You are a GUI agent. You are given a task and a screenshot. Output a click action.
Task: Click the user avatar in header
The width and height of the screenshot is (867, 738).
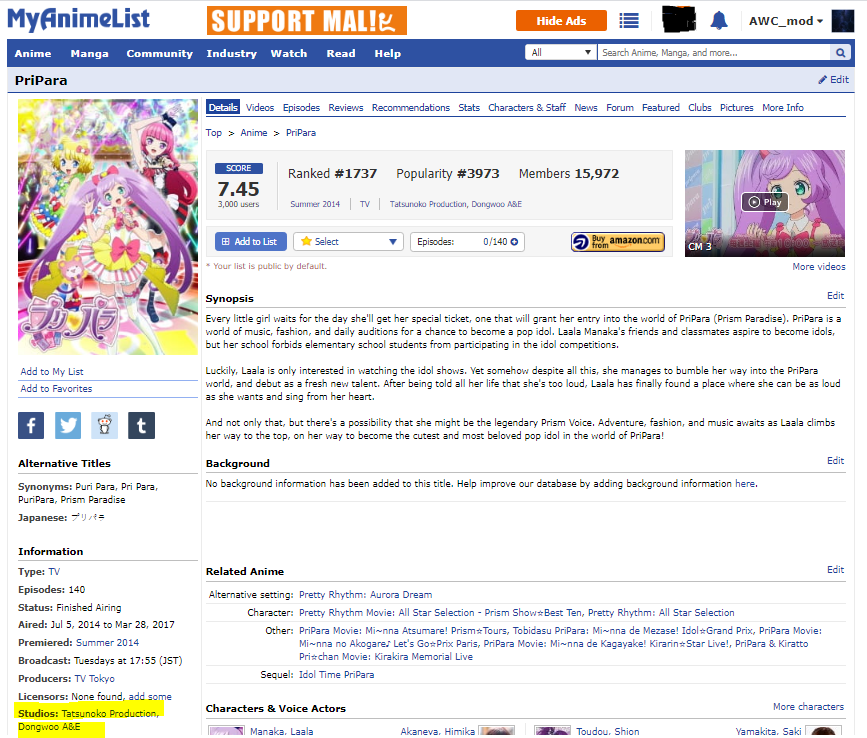pyautogui.click(x=843, y=21)
